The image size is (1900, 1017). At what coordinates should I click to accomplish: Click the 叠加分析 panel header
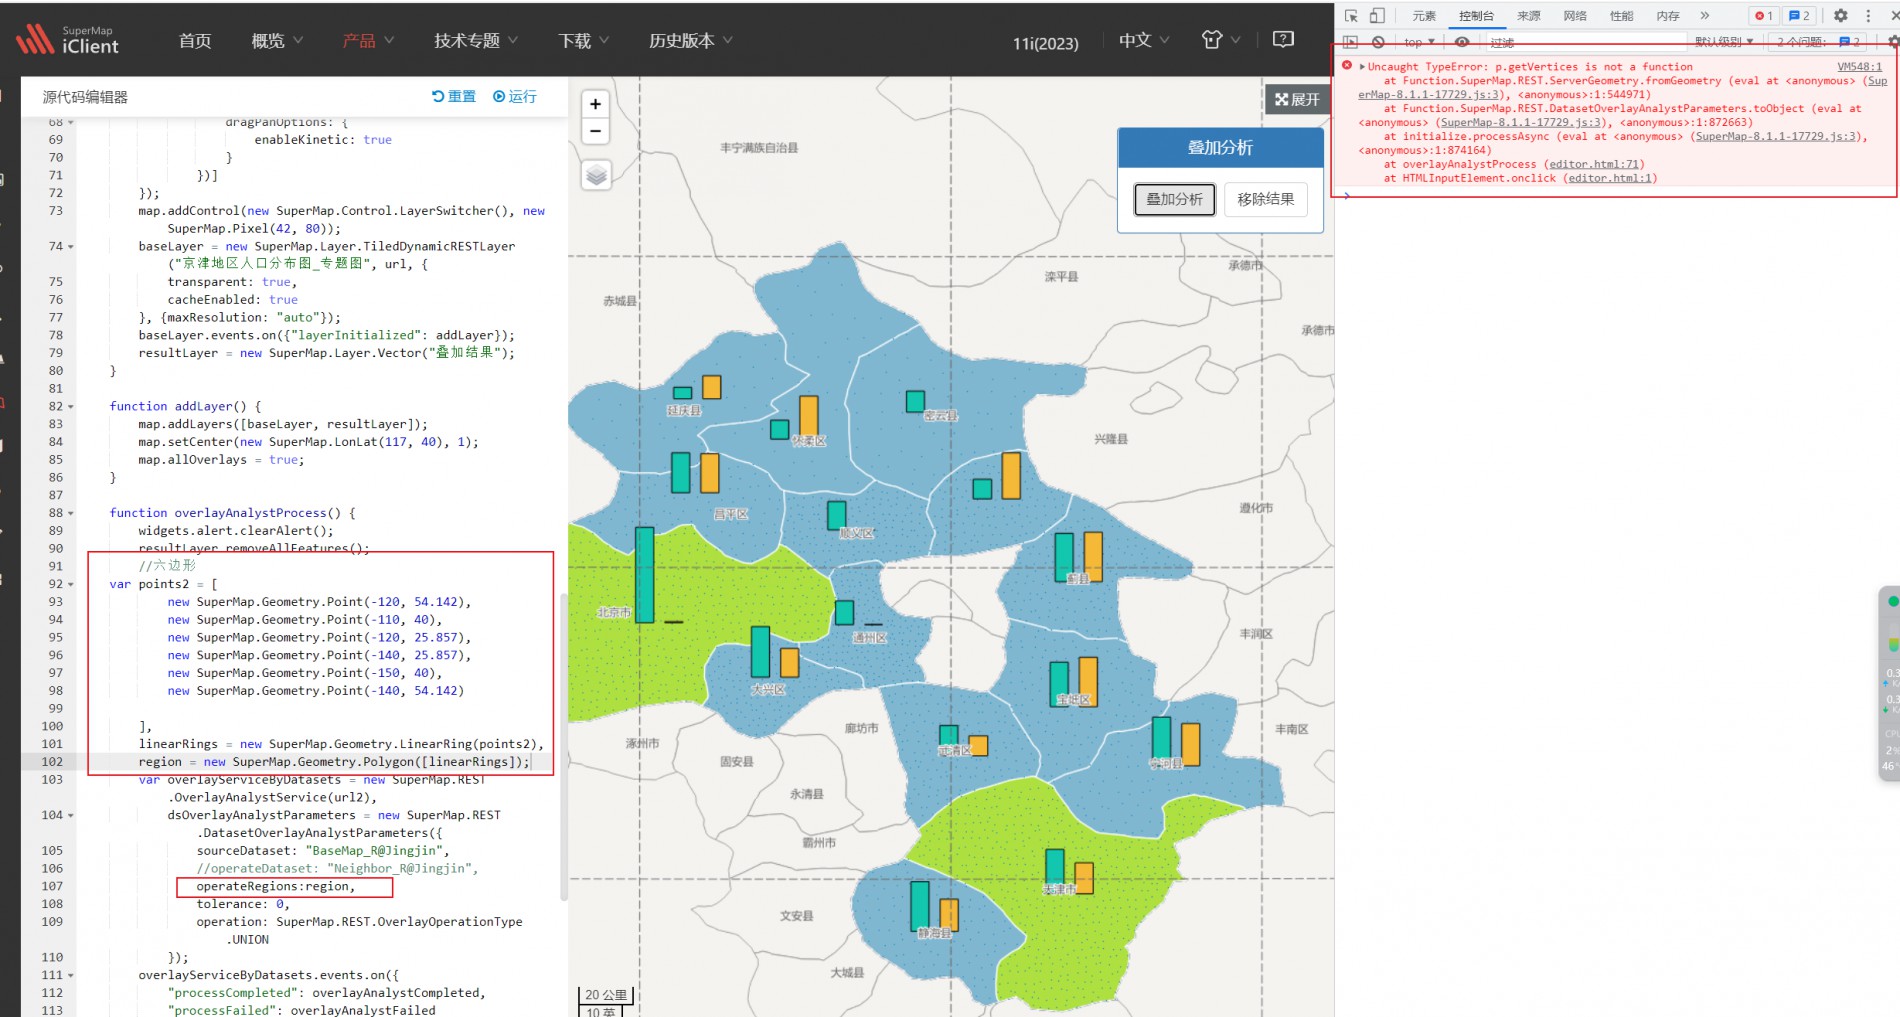pos(1220,147)
